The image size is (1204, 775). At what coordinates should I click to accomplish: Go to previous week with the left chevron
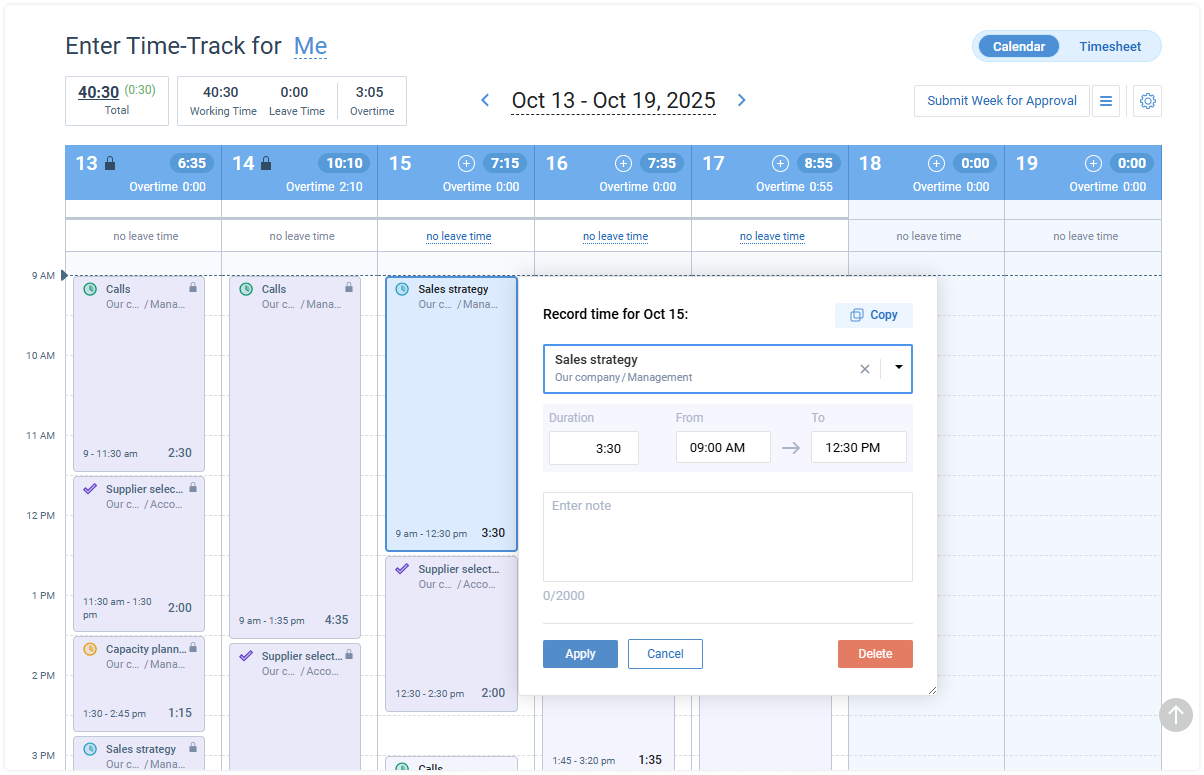[485, 100]
